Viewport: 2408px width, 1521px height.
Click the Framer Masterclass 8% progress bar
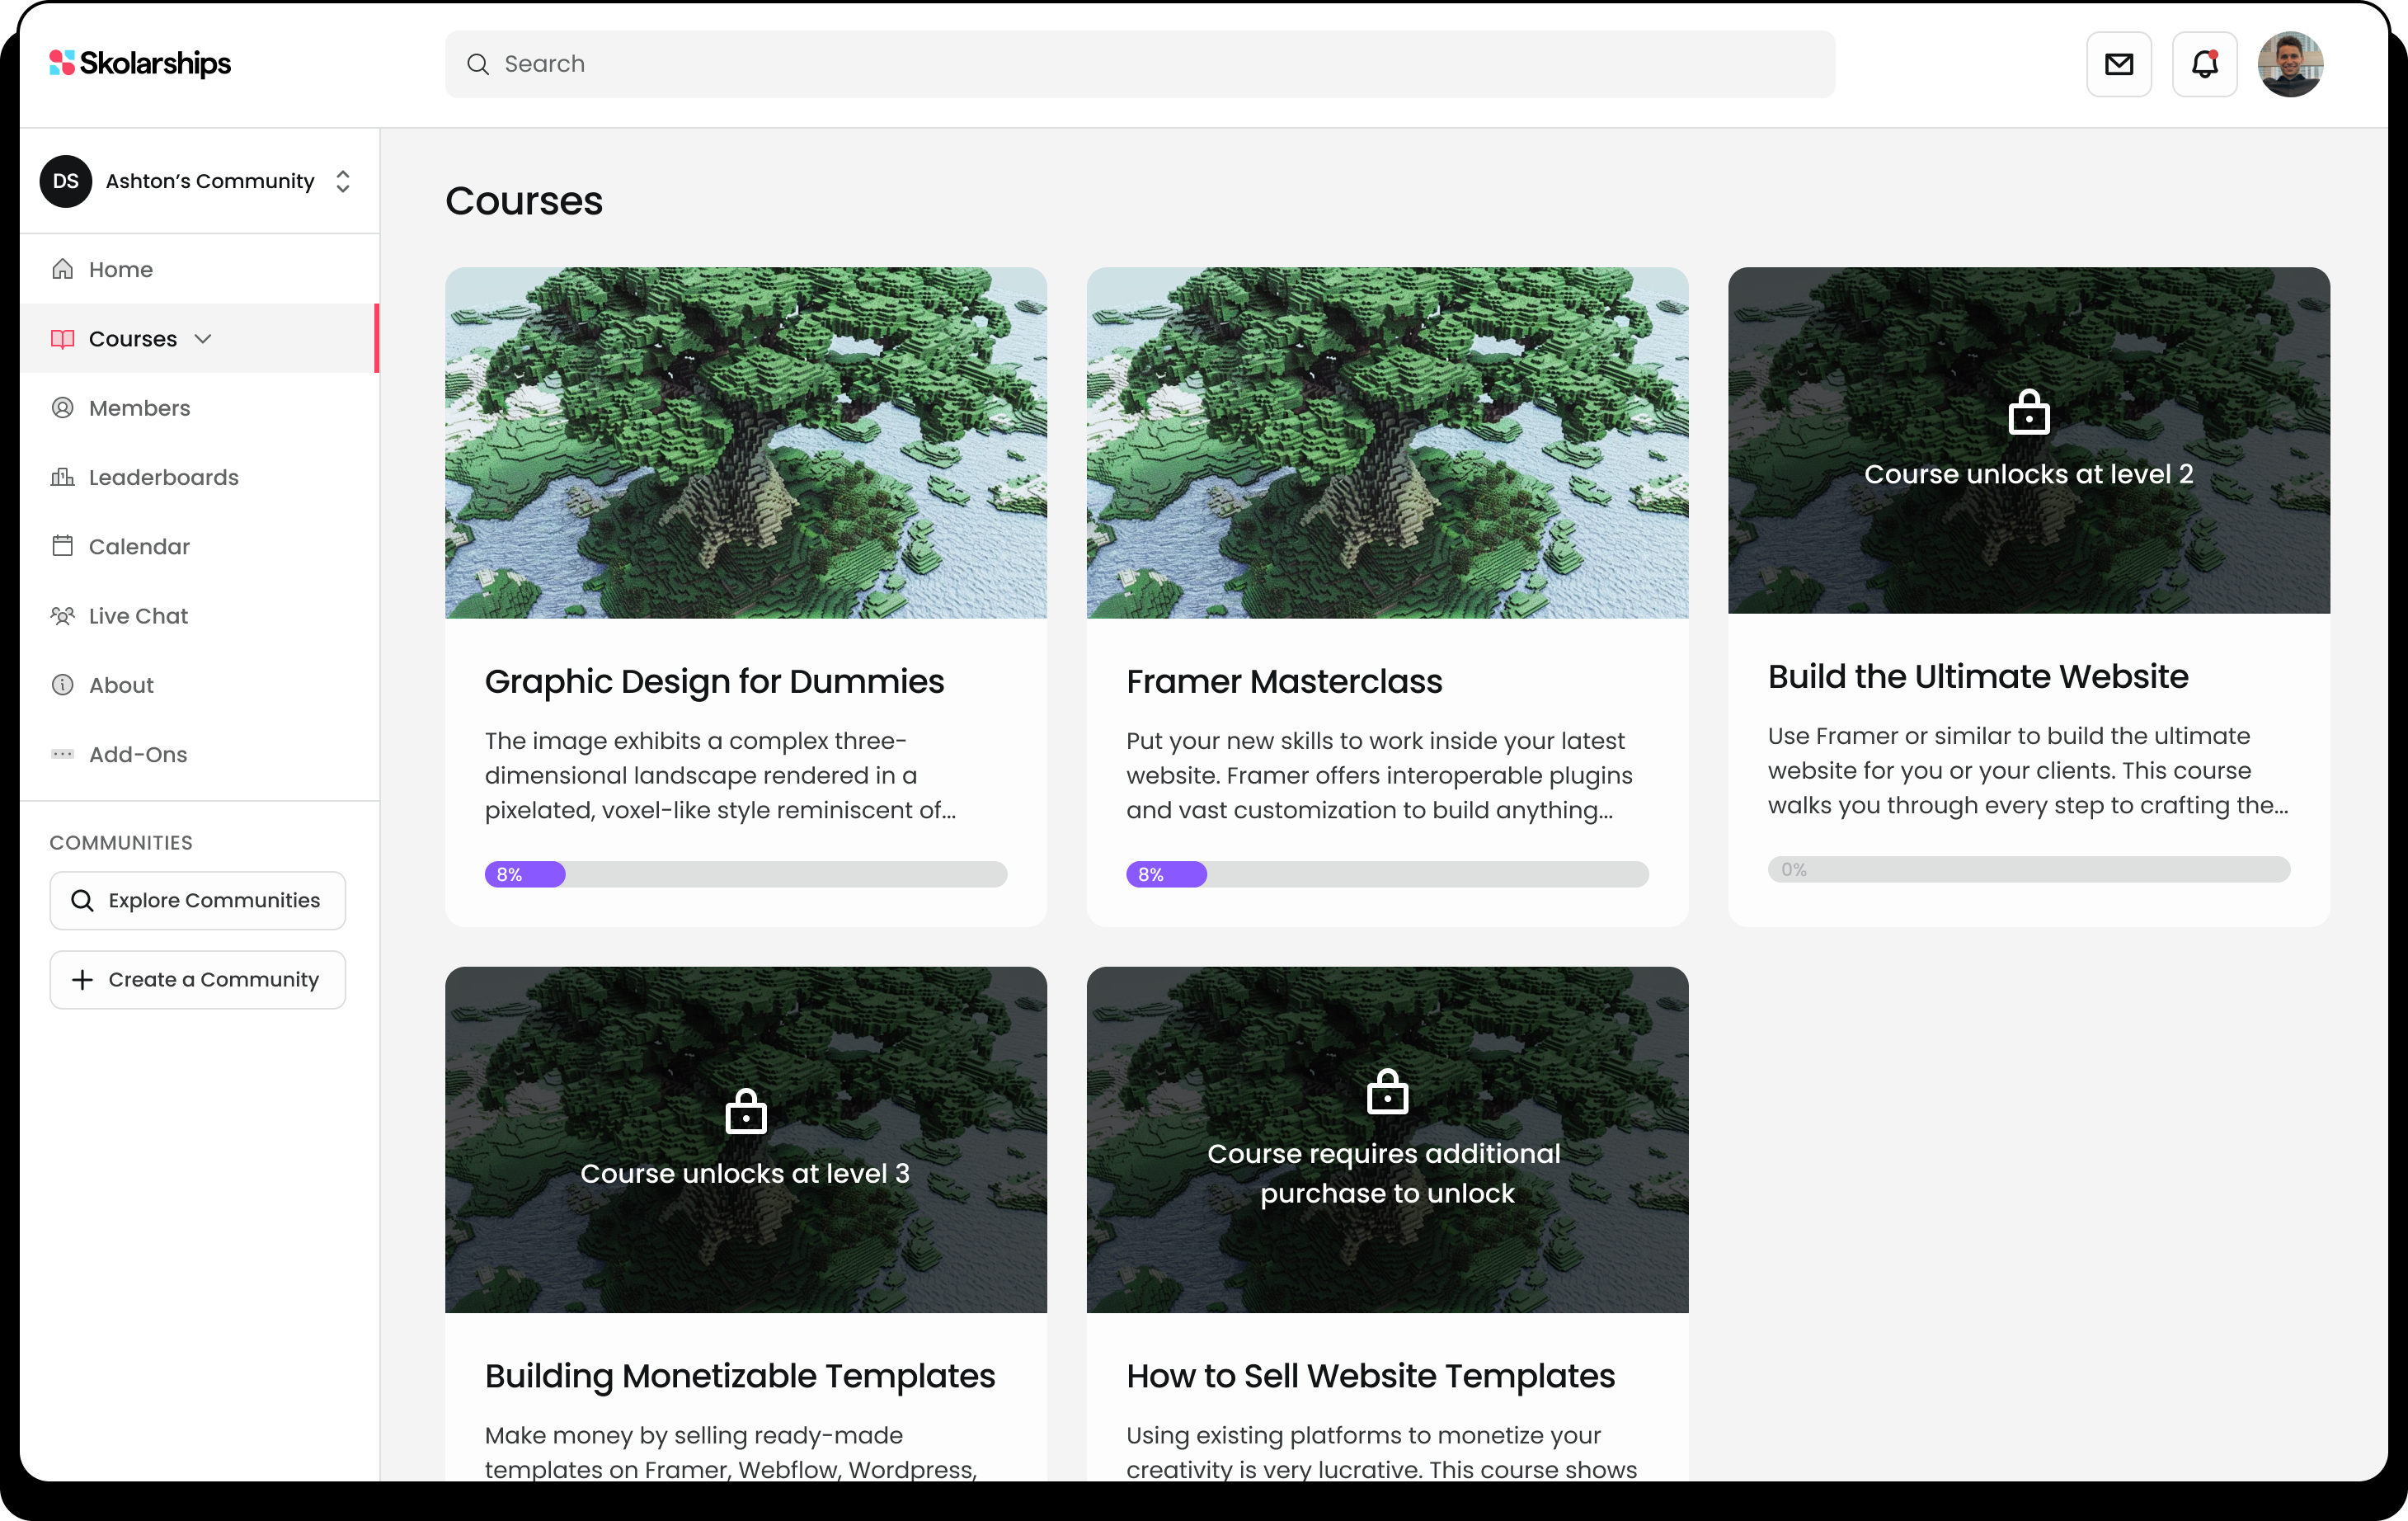(x=1387, y=874)
